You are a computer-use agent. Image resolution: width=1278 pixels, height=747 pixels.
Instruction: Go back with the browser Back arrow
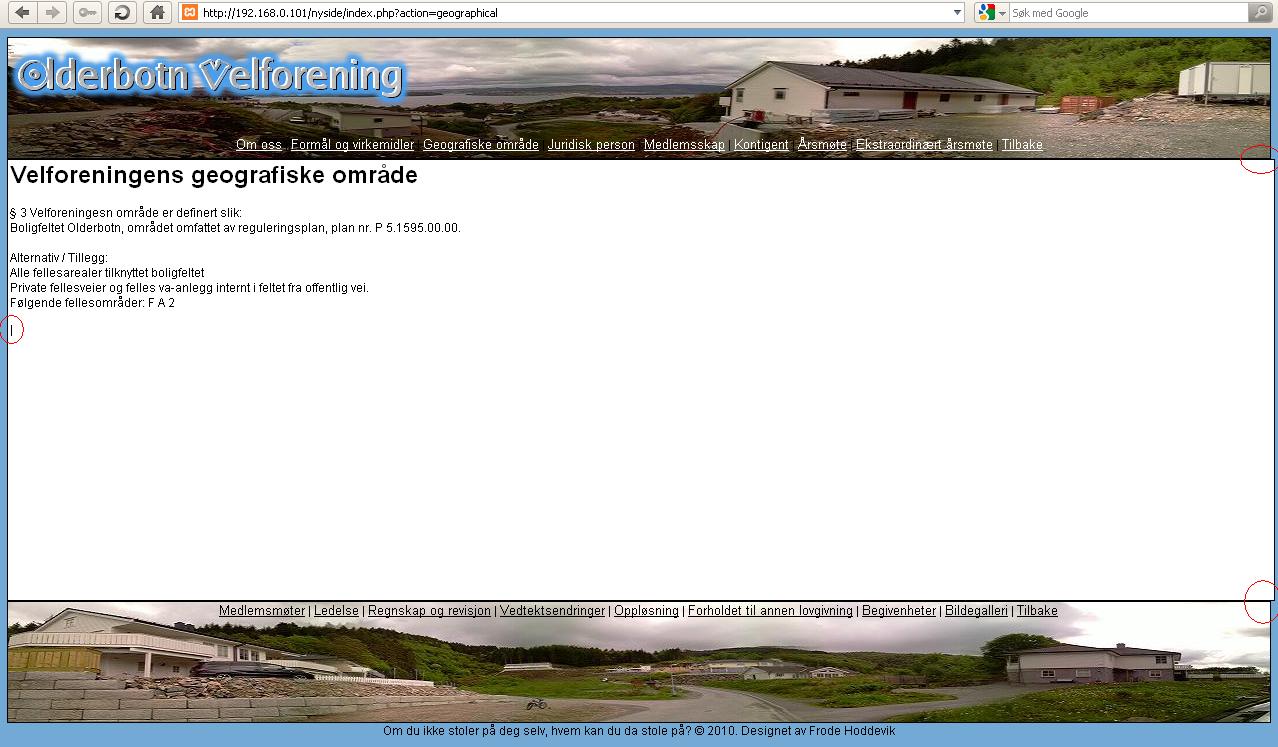click(x=21, y=13)
